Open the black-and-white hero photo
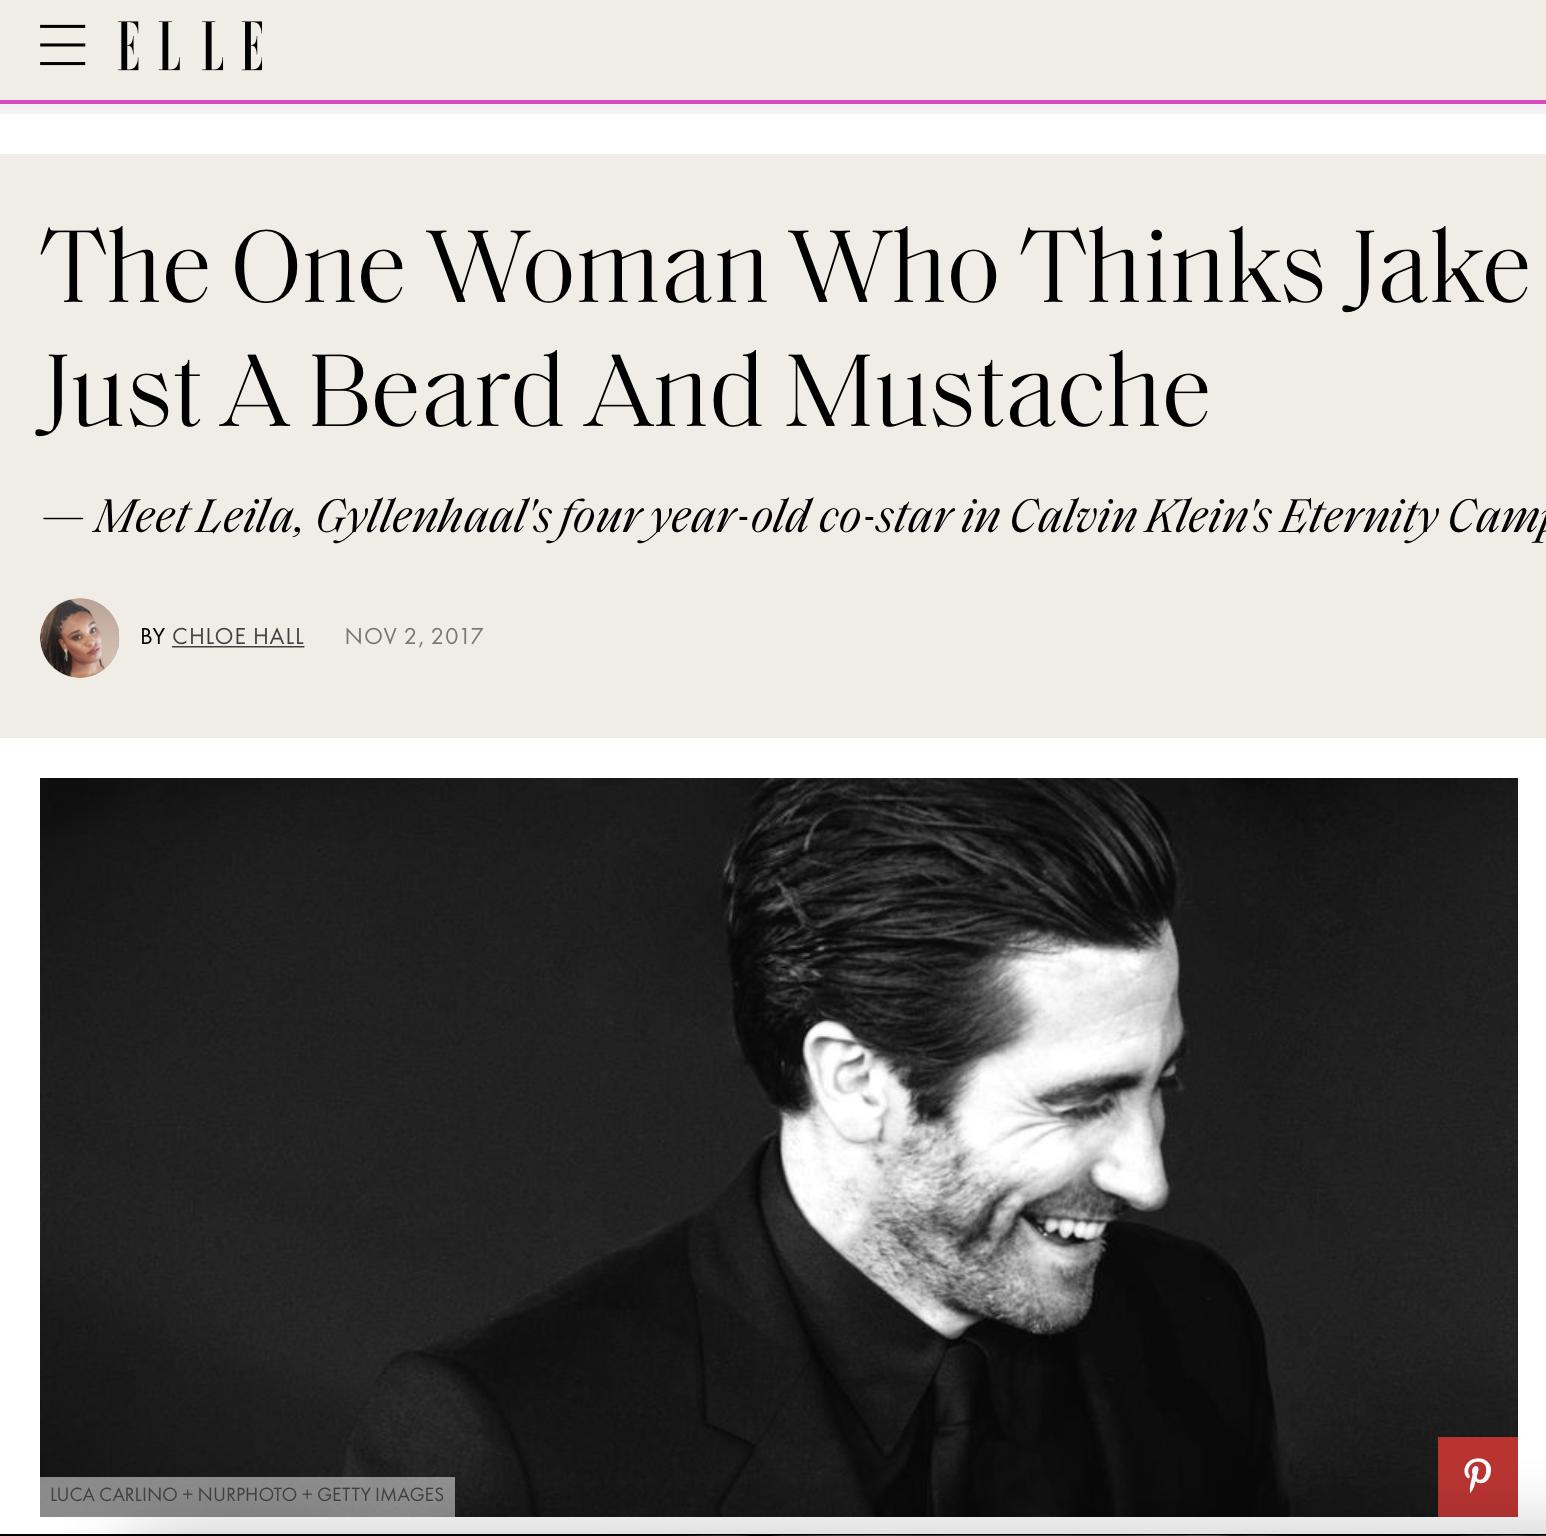Screen dimensions: 1546x1536 click(x=779, y=1147)
